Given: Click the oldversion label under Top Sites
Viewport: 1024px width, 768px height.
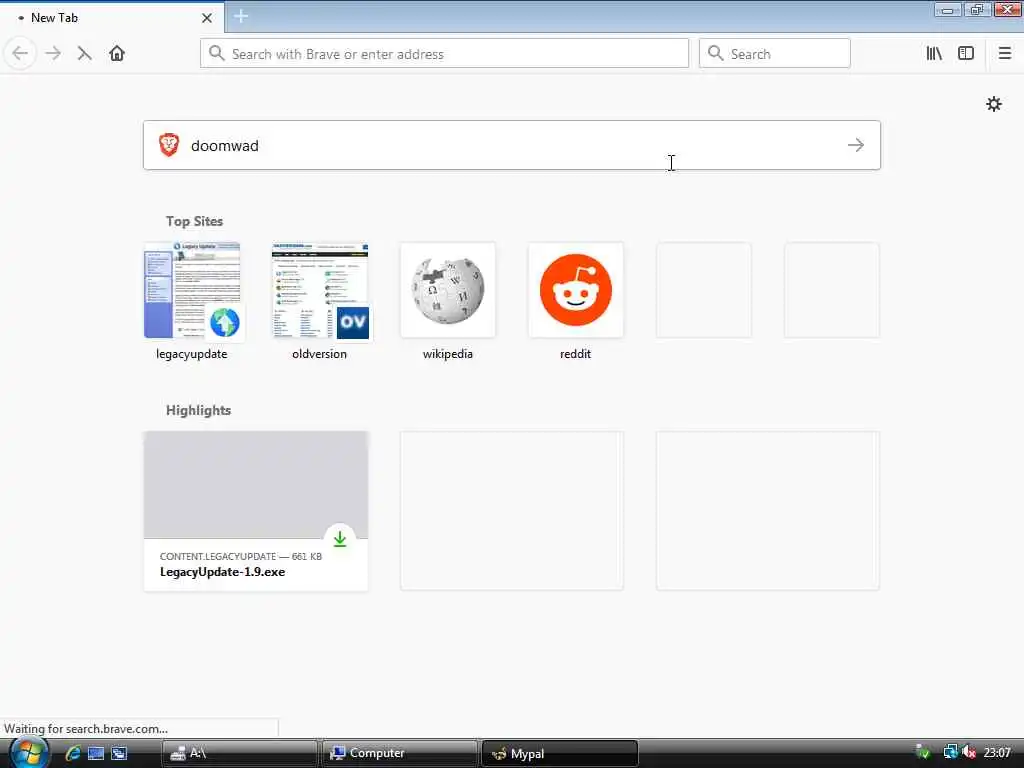Looking at the screenshot, I should pos(319,354).
